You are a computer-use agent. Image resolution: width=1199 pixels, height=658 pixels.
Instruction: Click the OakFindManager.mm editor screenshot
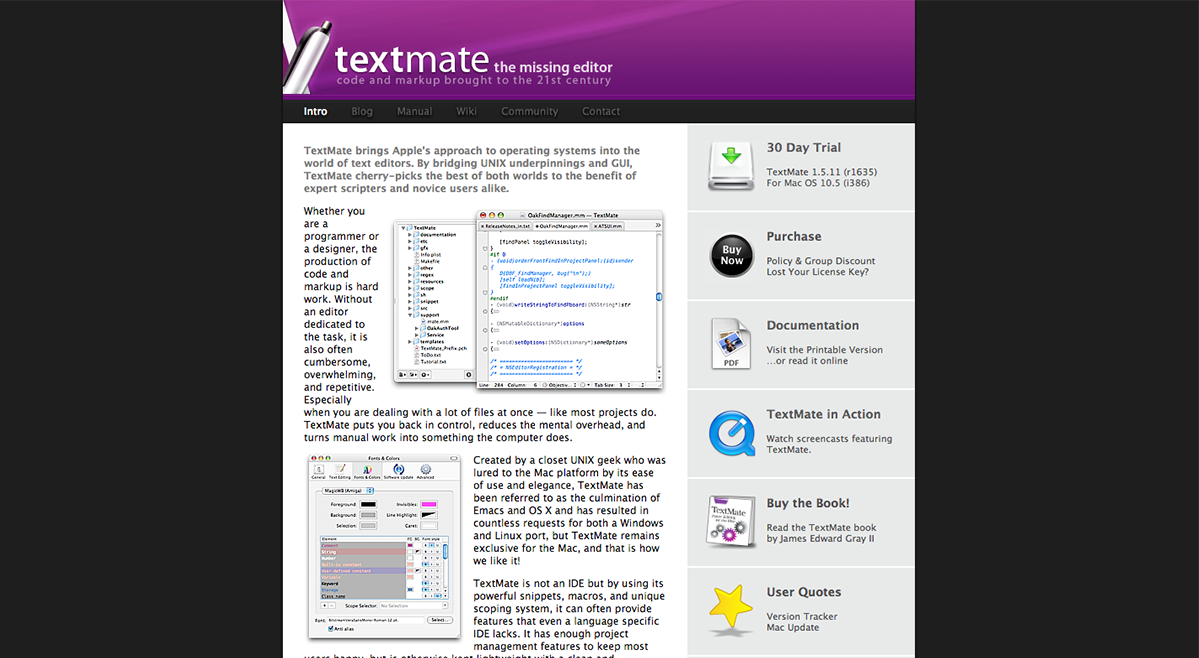[528, 300]
